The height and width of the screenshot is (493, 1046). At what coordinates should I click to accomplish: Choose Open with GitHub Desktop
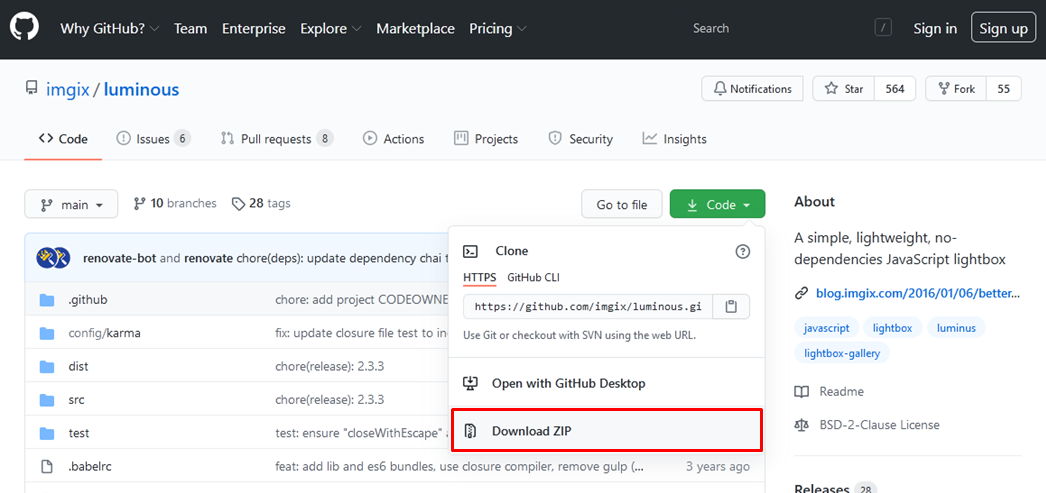pyautogui.click(x=607, y=384)
